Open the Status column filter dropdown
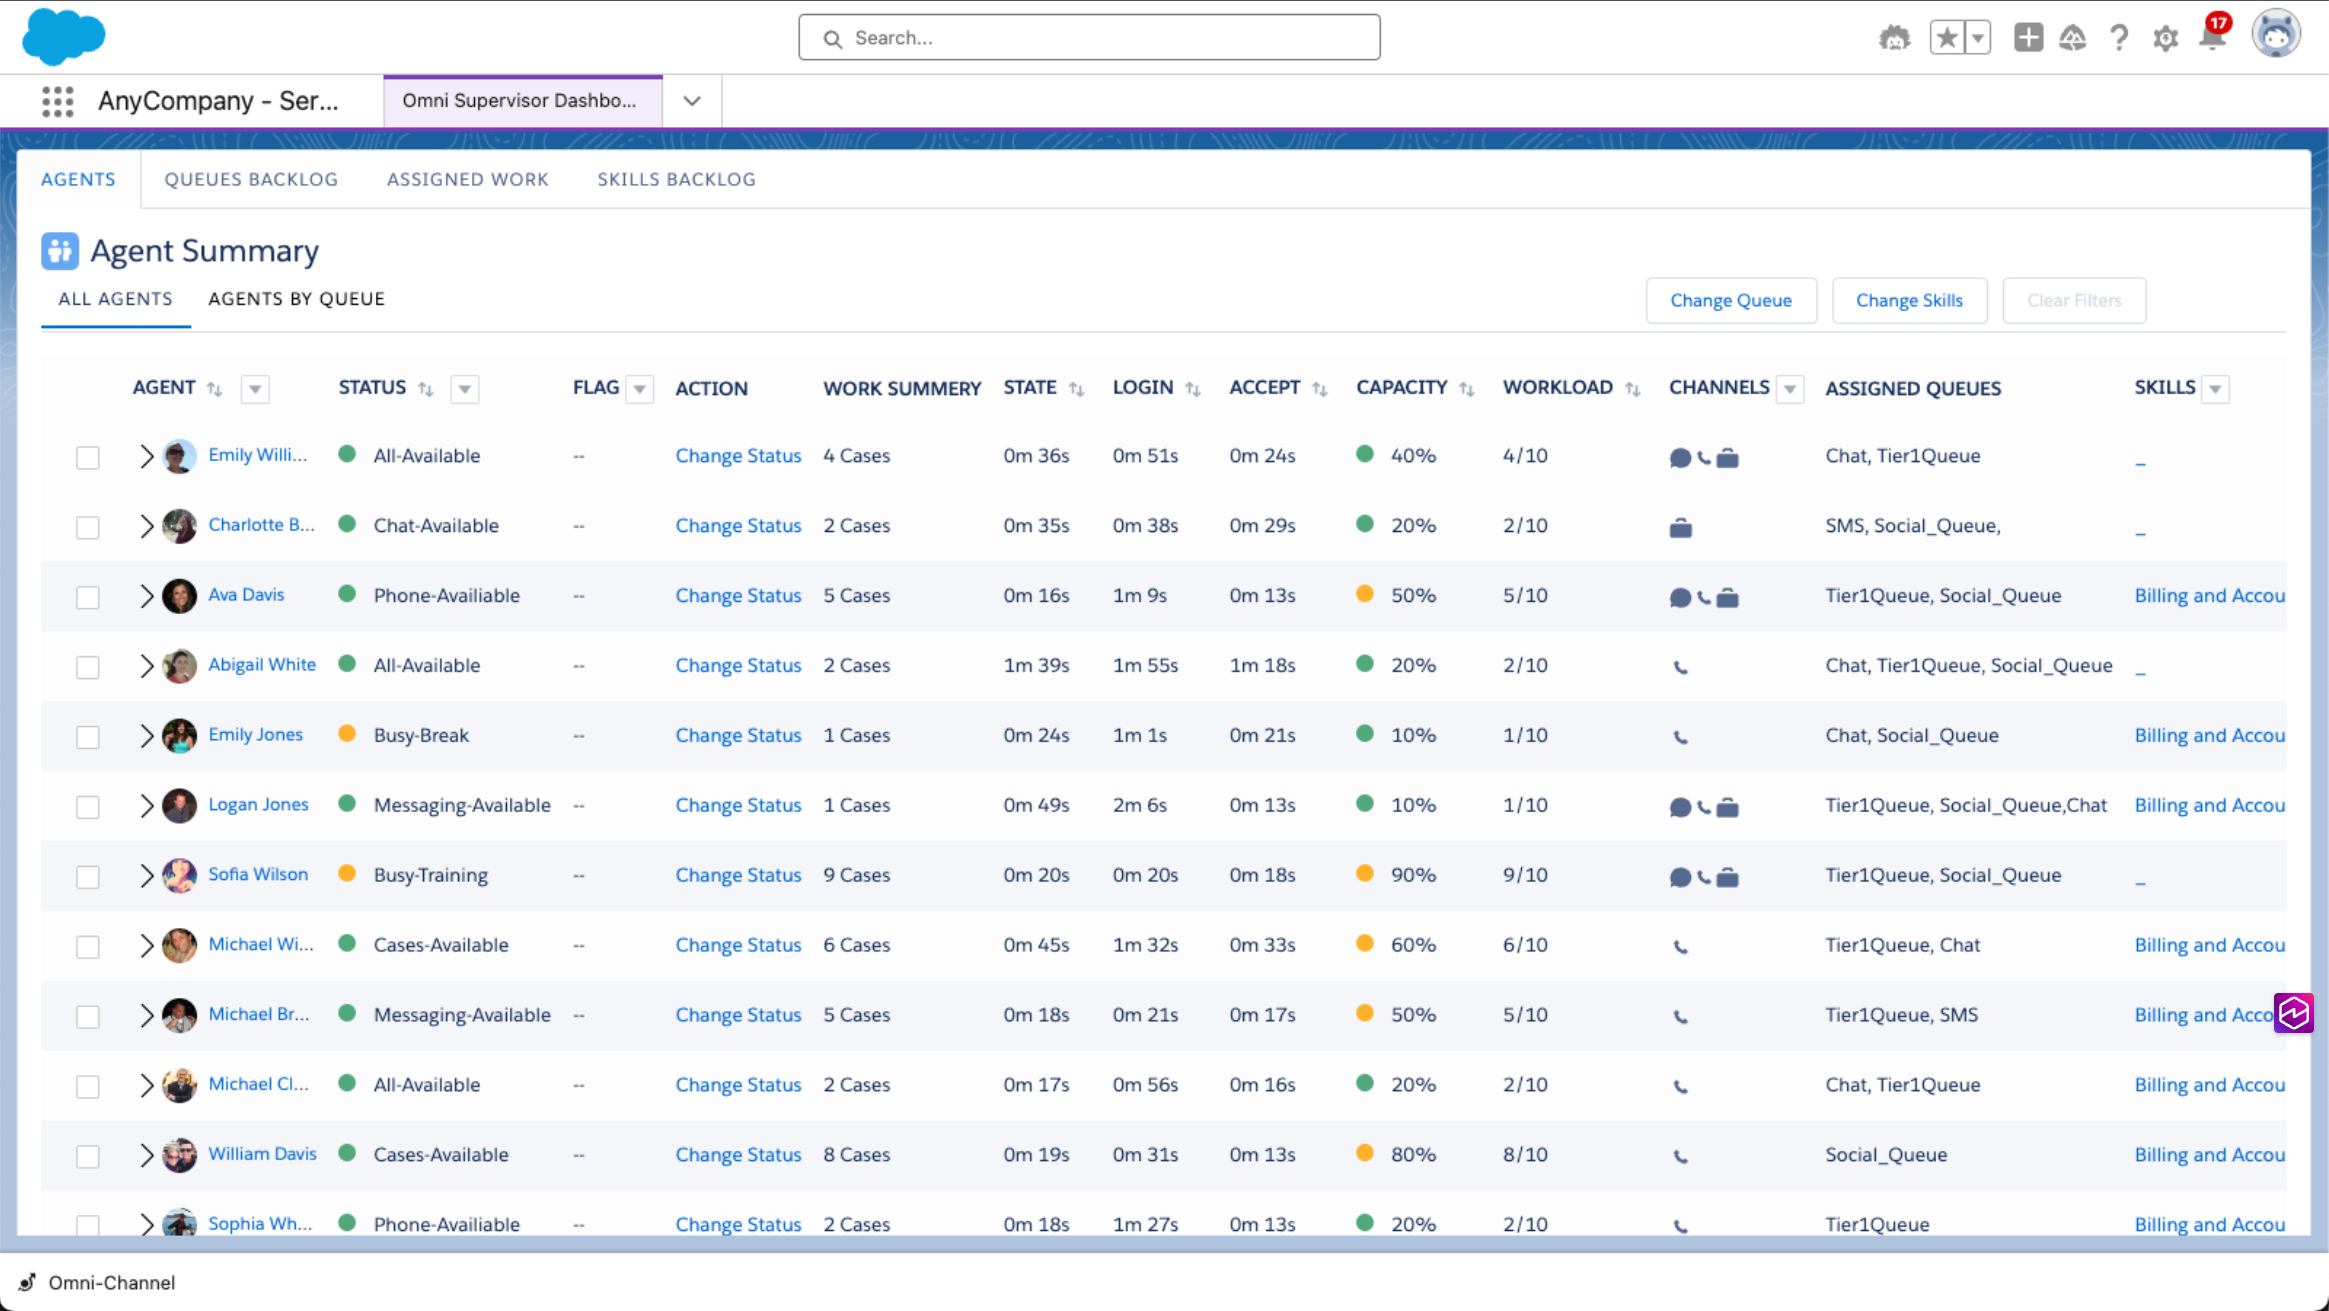Screen dimensions: 2329x1311 pyautogui.click(x=464, y=389)
